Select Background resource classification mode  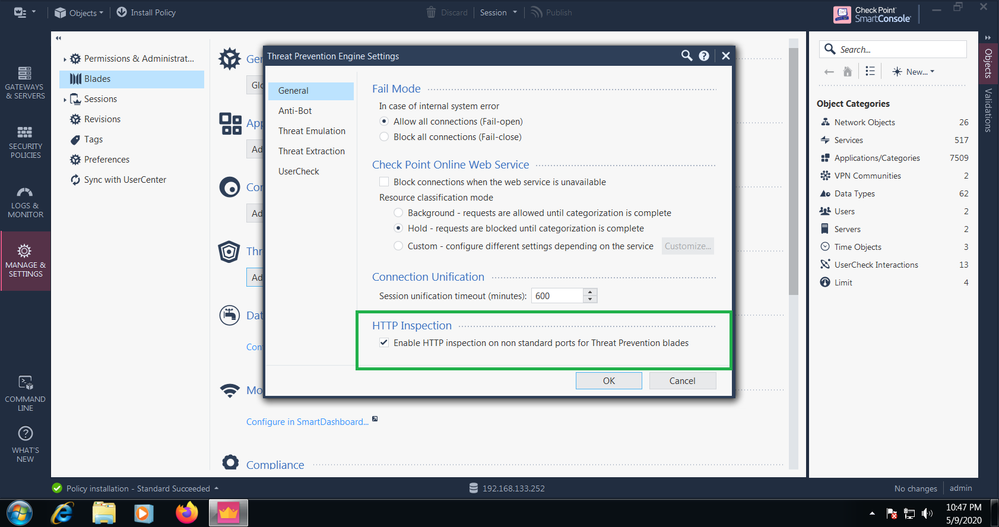point(400,213)
